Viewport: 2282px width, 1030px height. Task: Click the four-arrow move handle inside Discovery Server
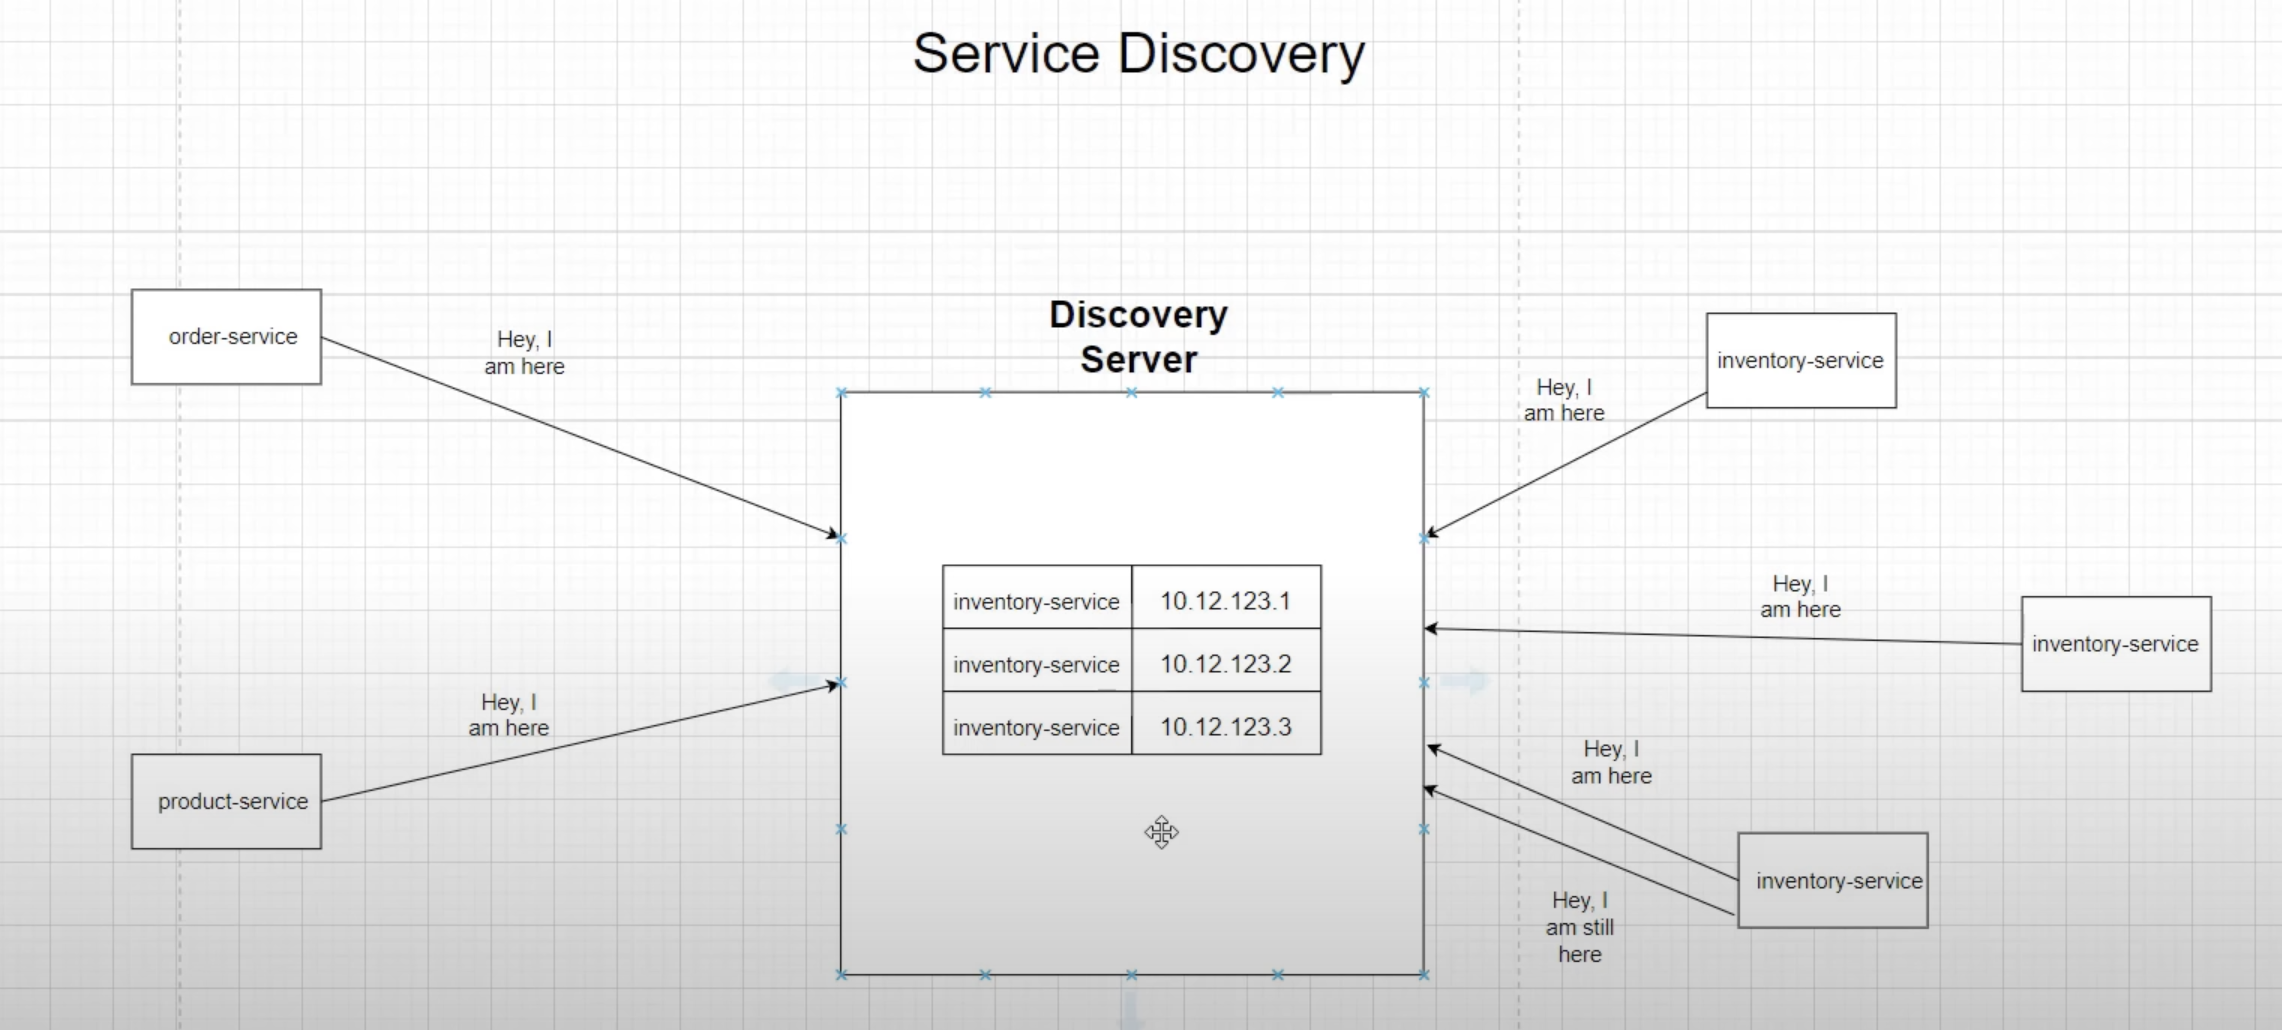pyautogui.click(x=1160, y=832)
